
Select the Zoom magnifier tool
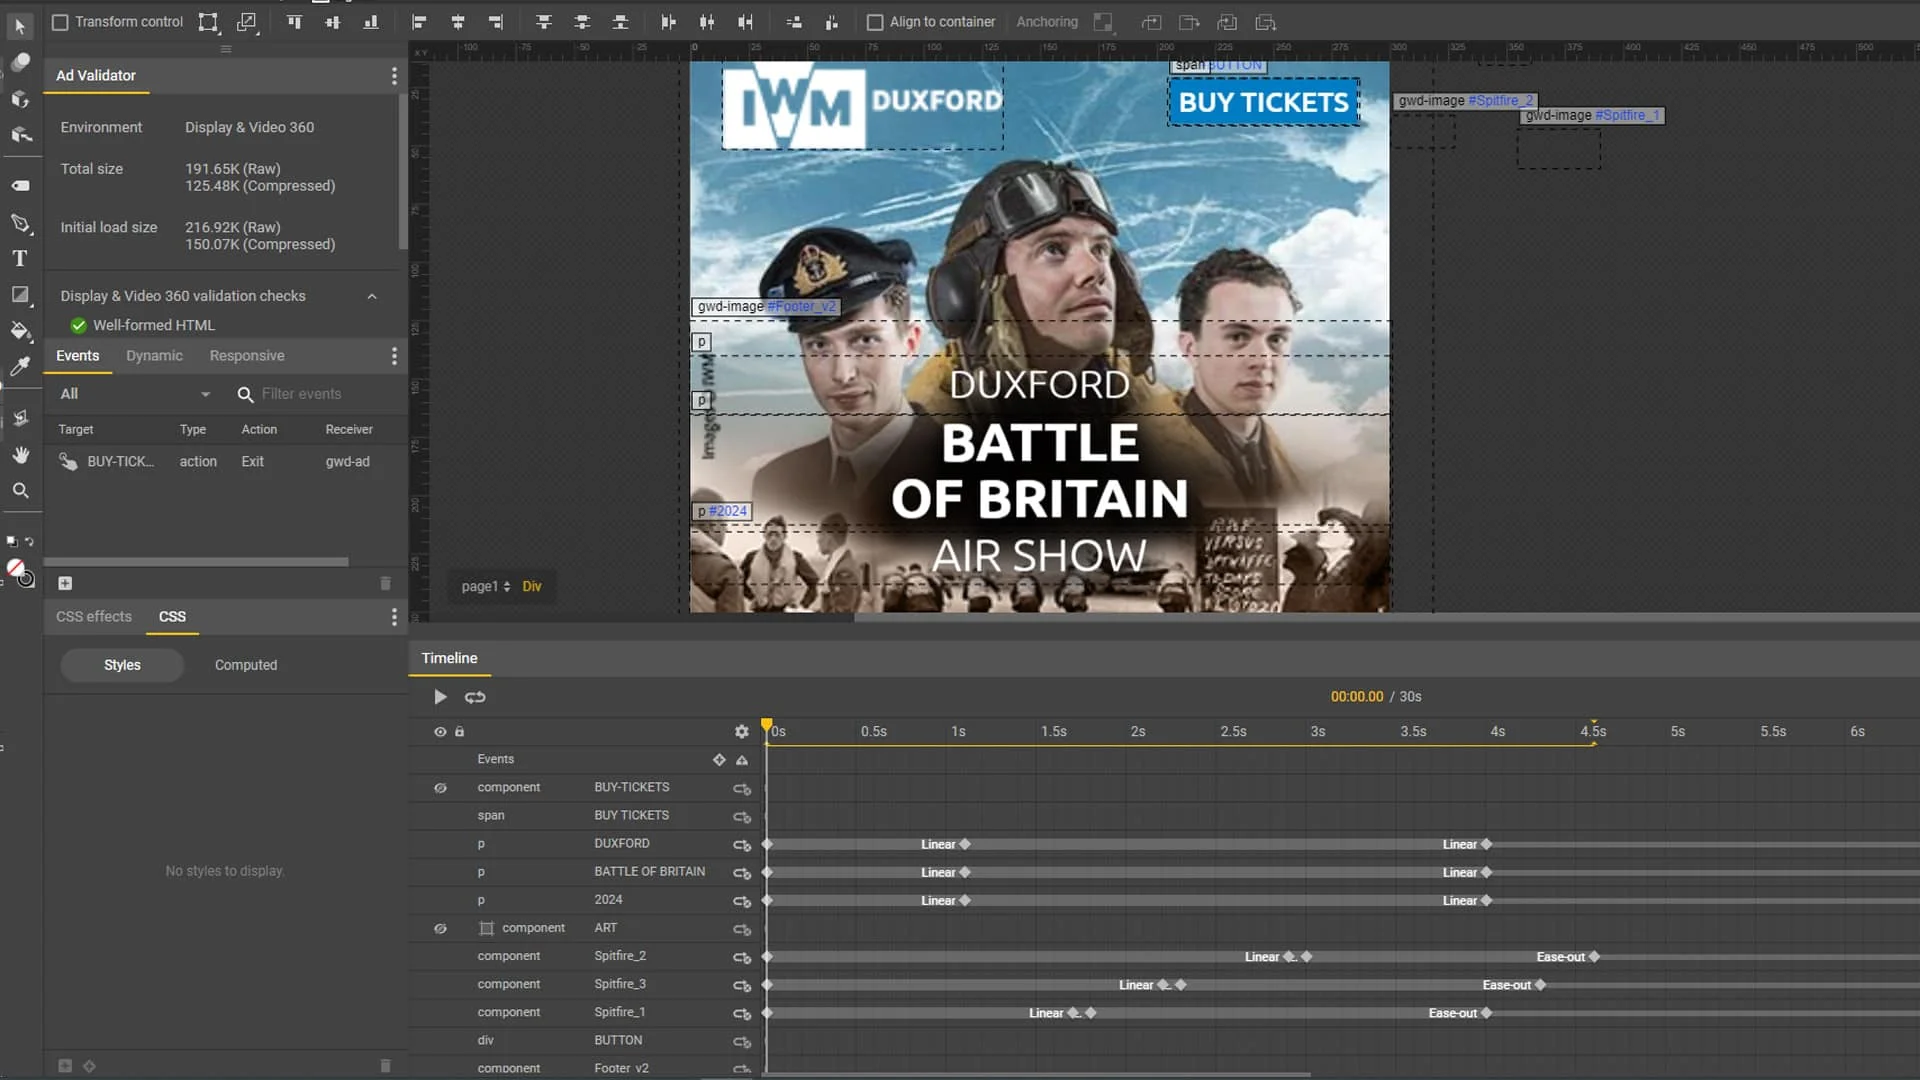point(20,490)
